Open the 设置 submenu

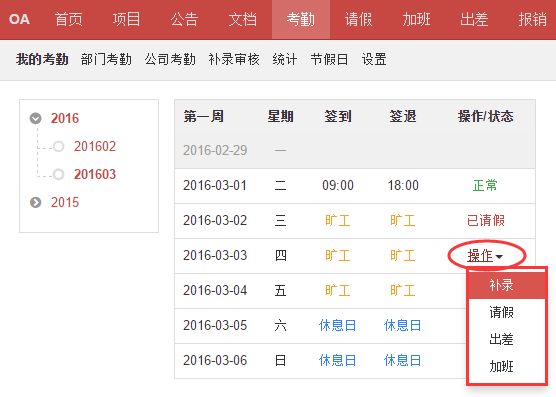pos(374,59)
